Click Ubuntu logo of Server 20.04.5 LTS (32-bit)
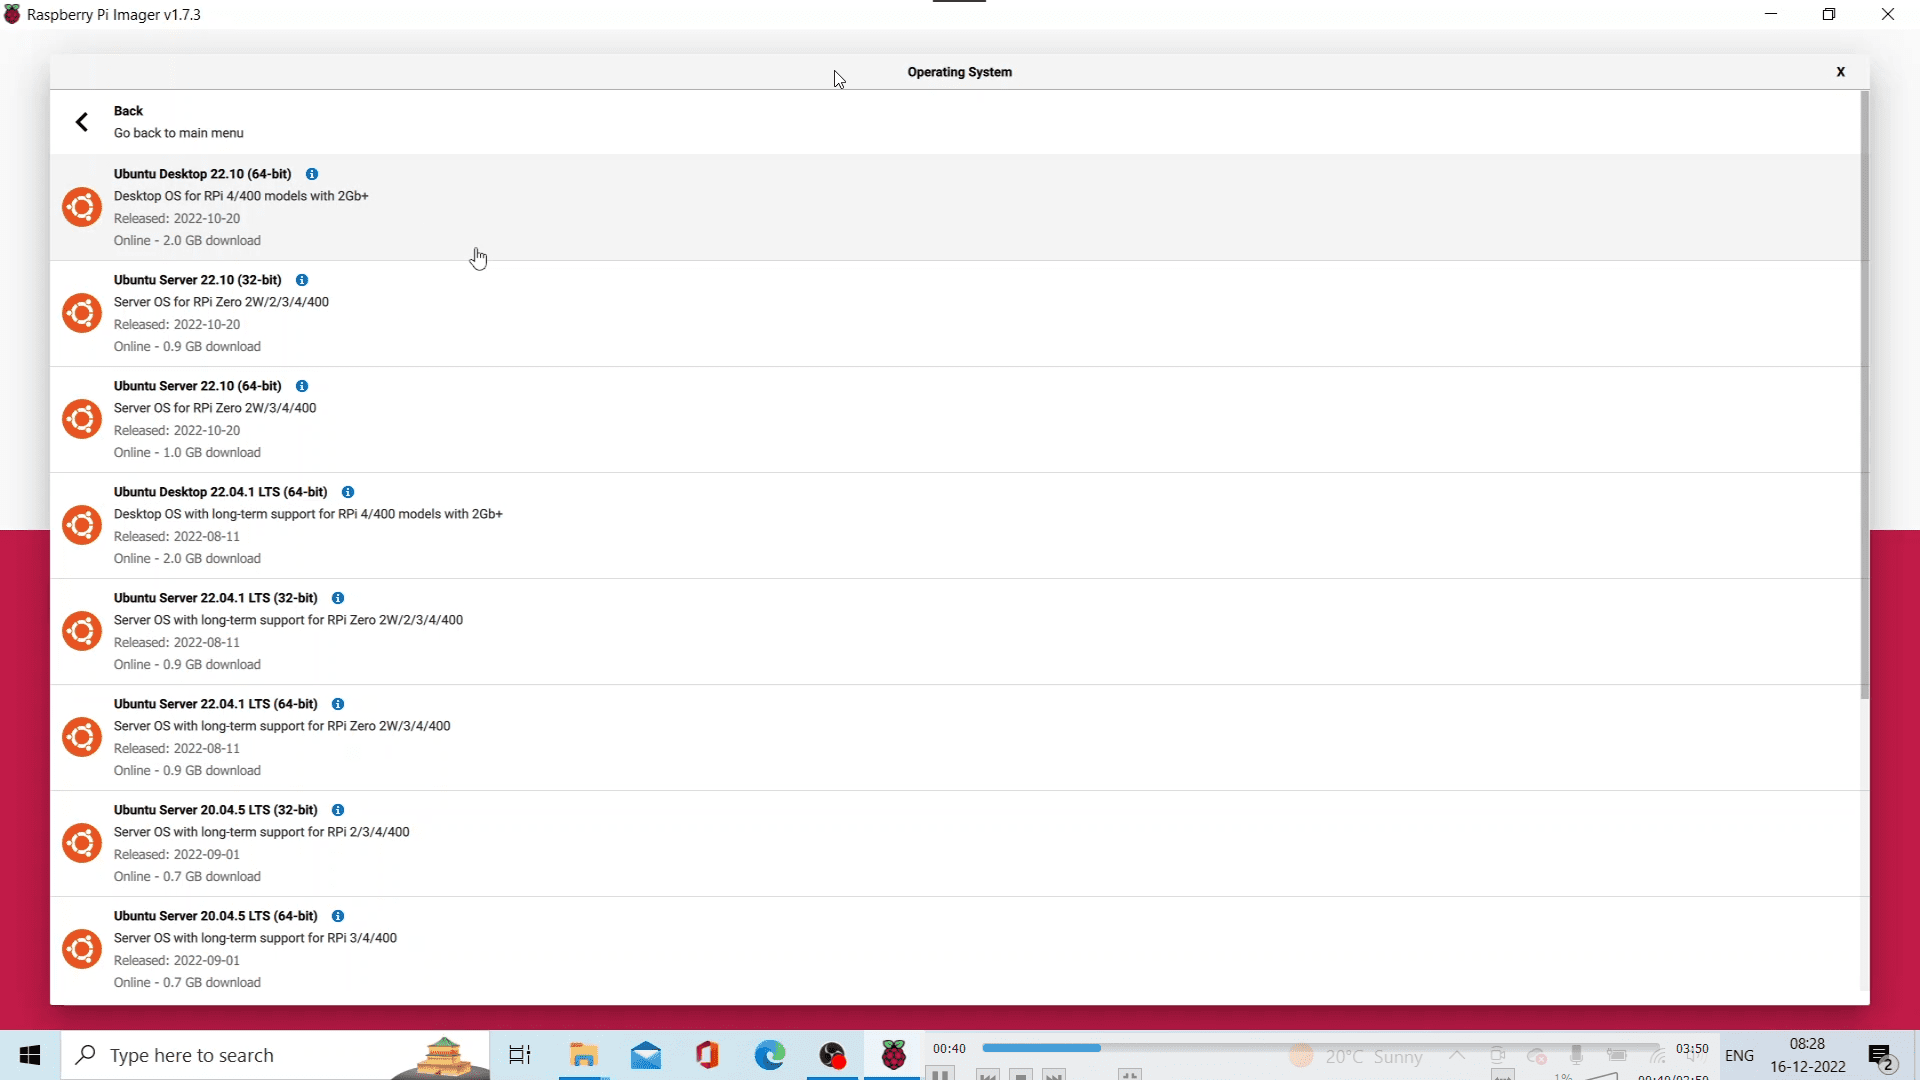The width and height of the screenshot is (1920, 1080). click(x=82, y=843)
